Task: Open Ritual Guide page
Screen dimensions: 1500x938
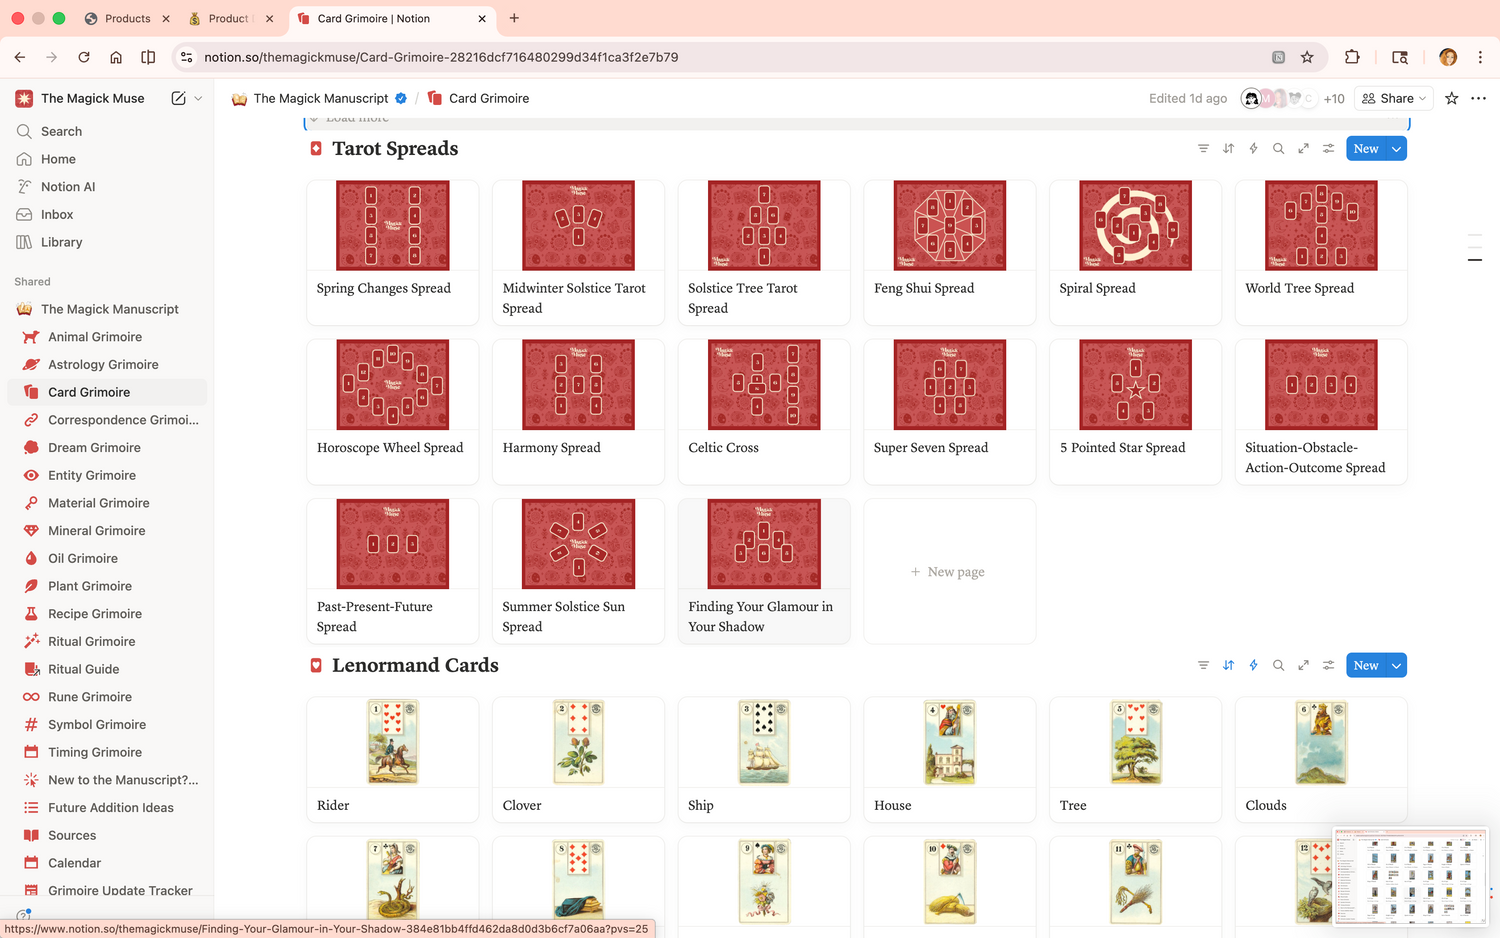Action: pos(107,669)
